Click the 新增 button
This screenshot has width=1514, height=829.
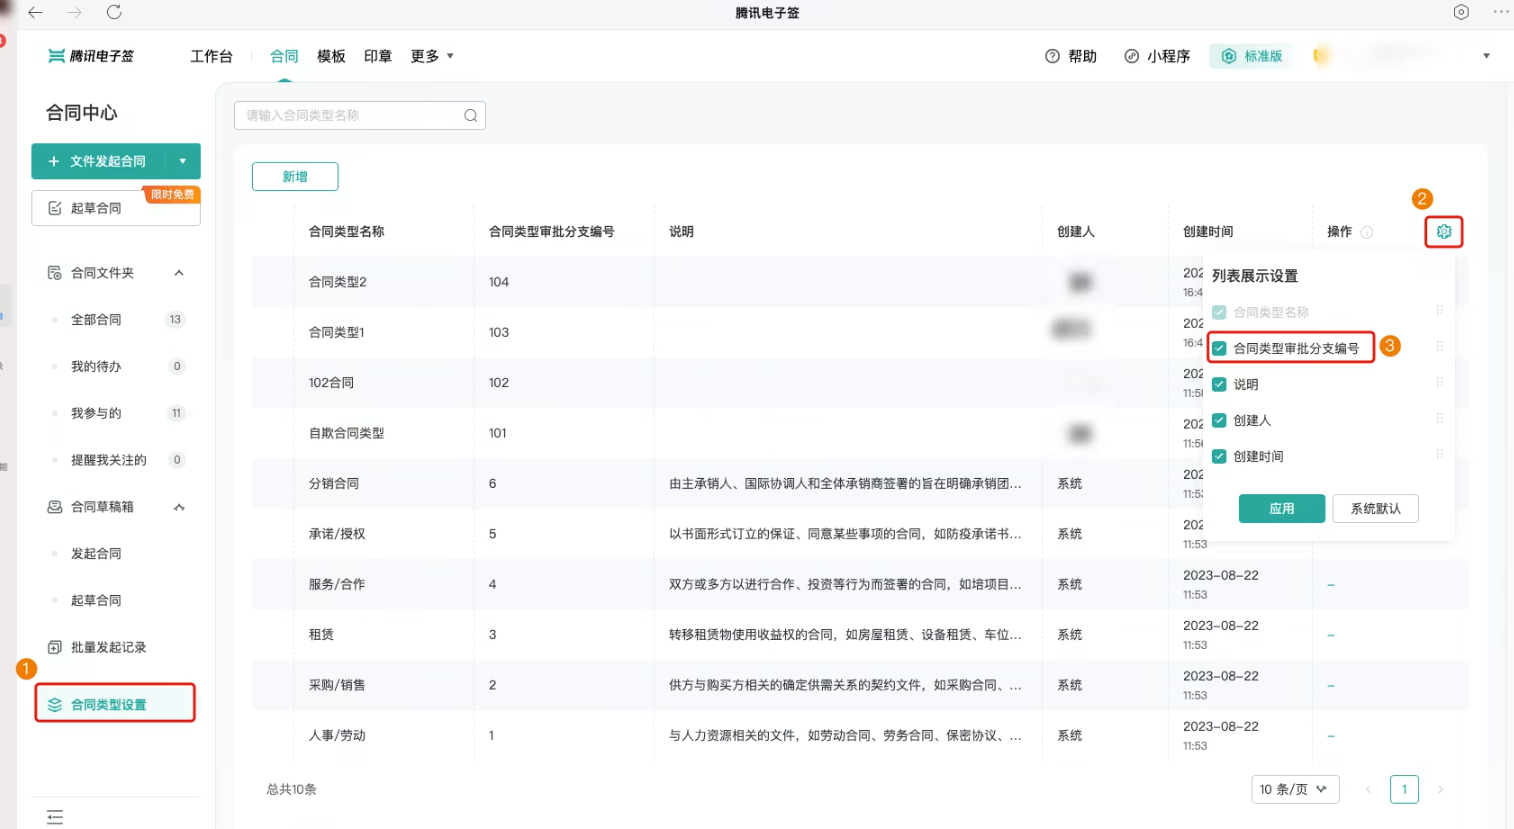(295, 177)
